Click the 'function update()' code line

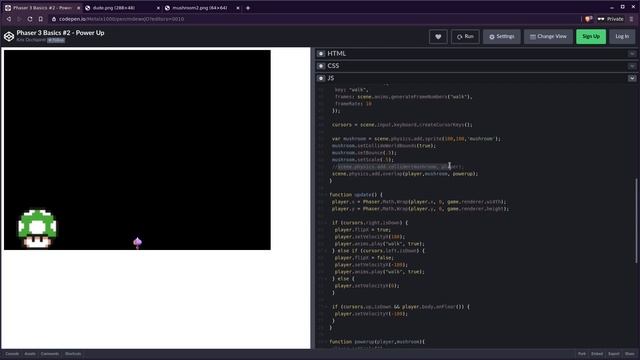[x=355, y=195]
